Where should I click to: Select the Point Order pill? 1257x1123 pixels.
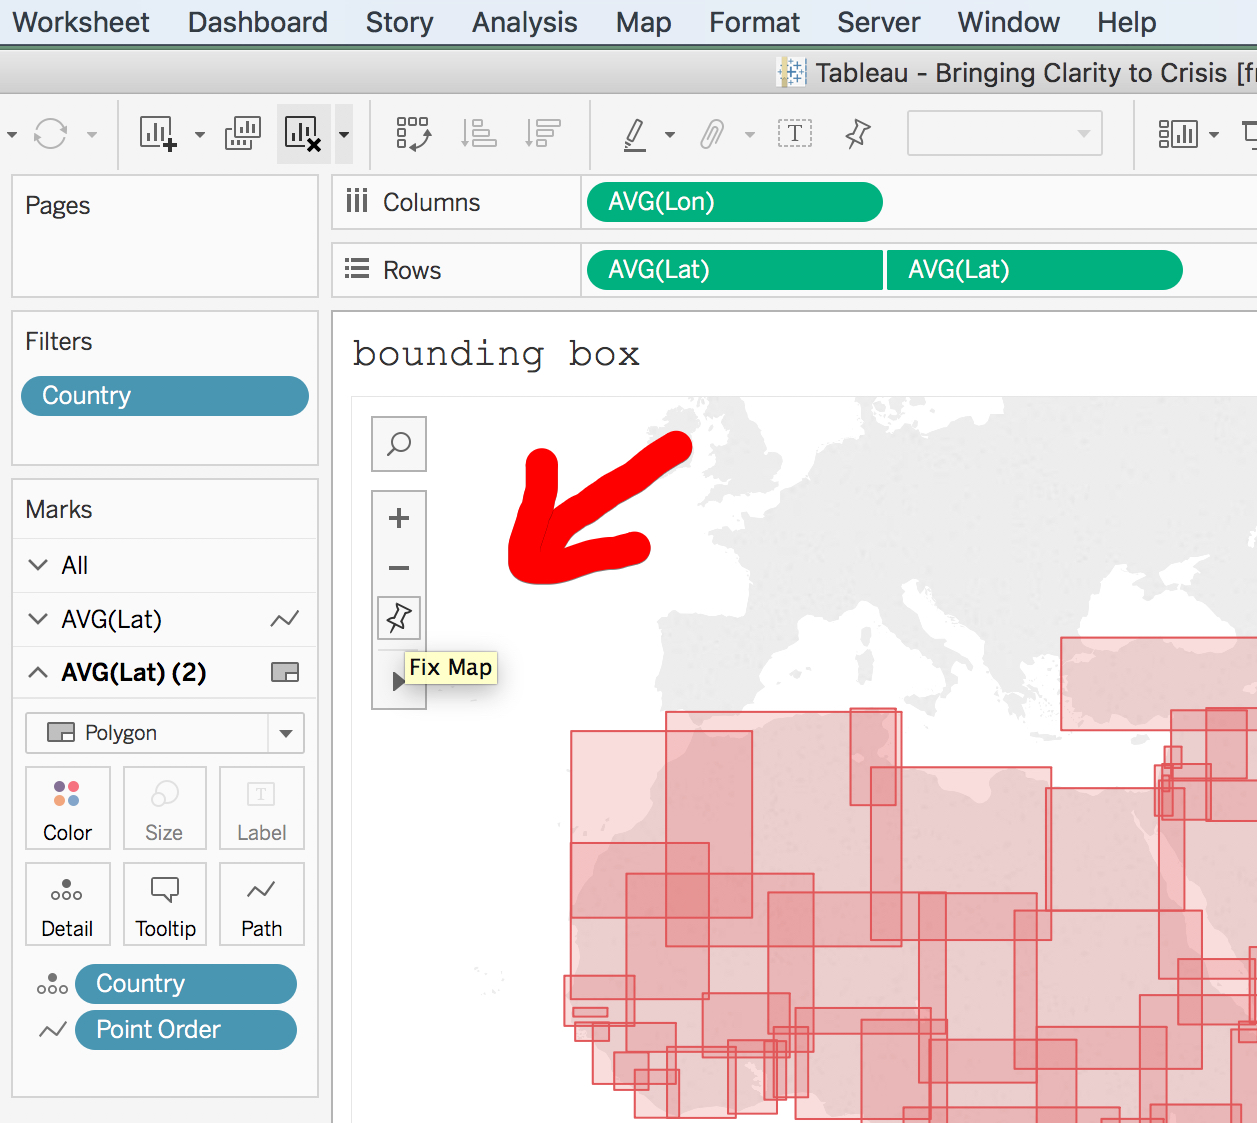point(186,1030)
